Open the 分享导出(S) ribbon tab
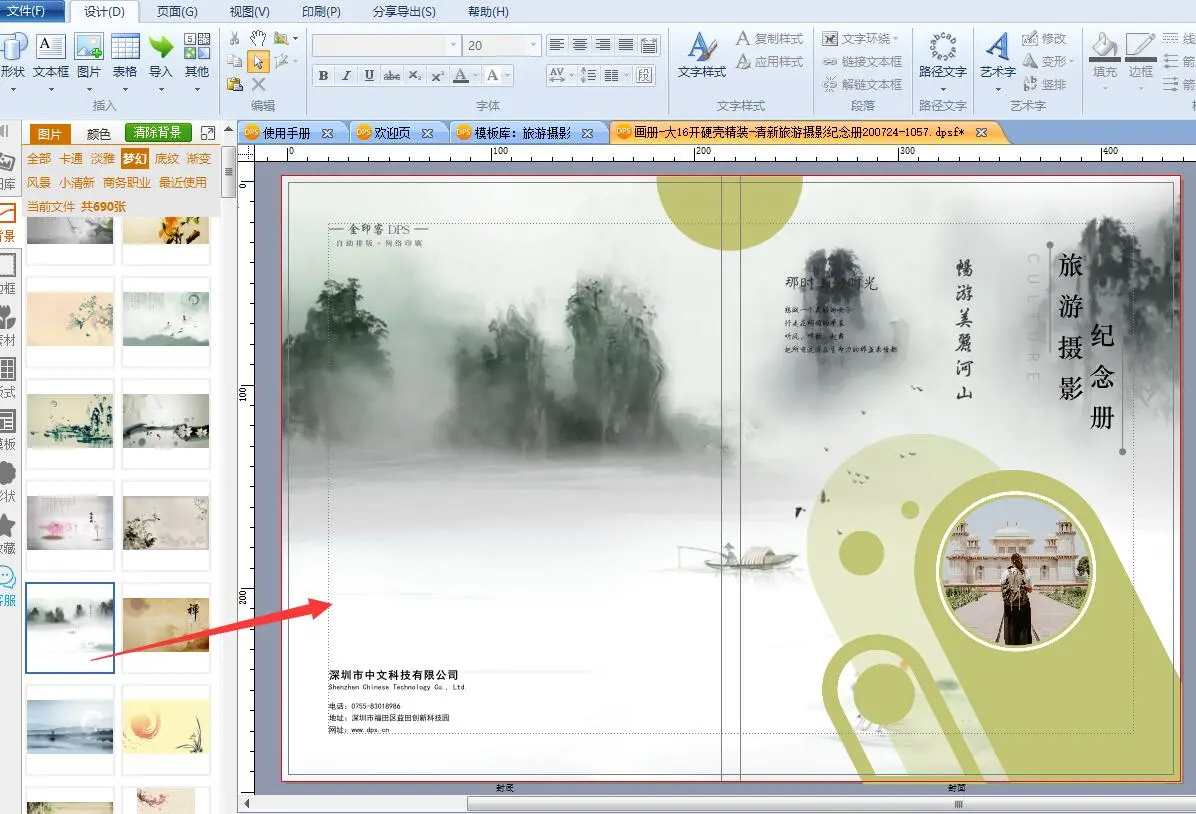 [404, 11]
